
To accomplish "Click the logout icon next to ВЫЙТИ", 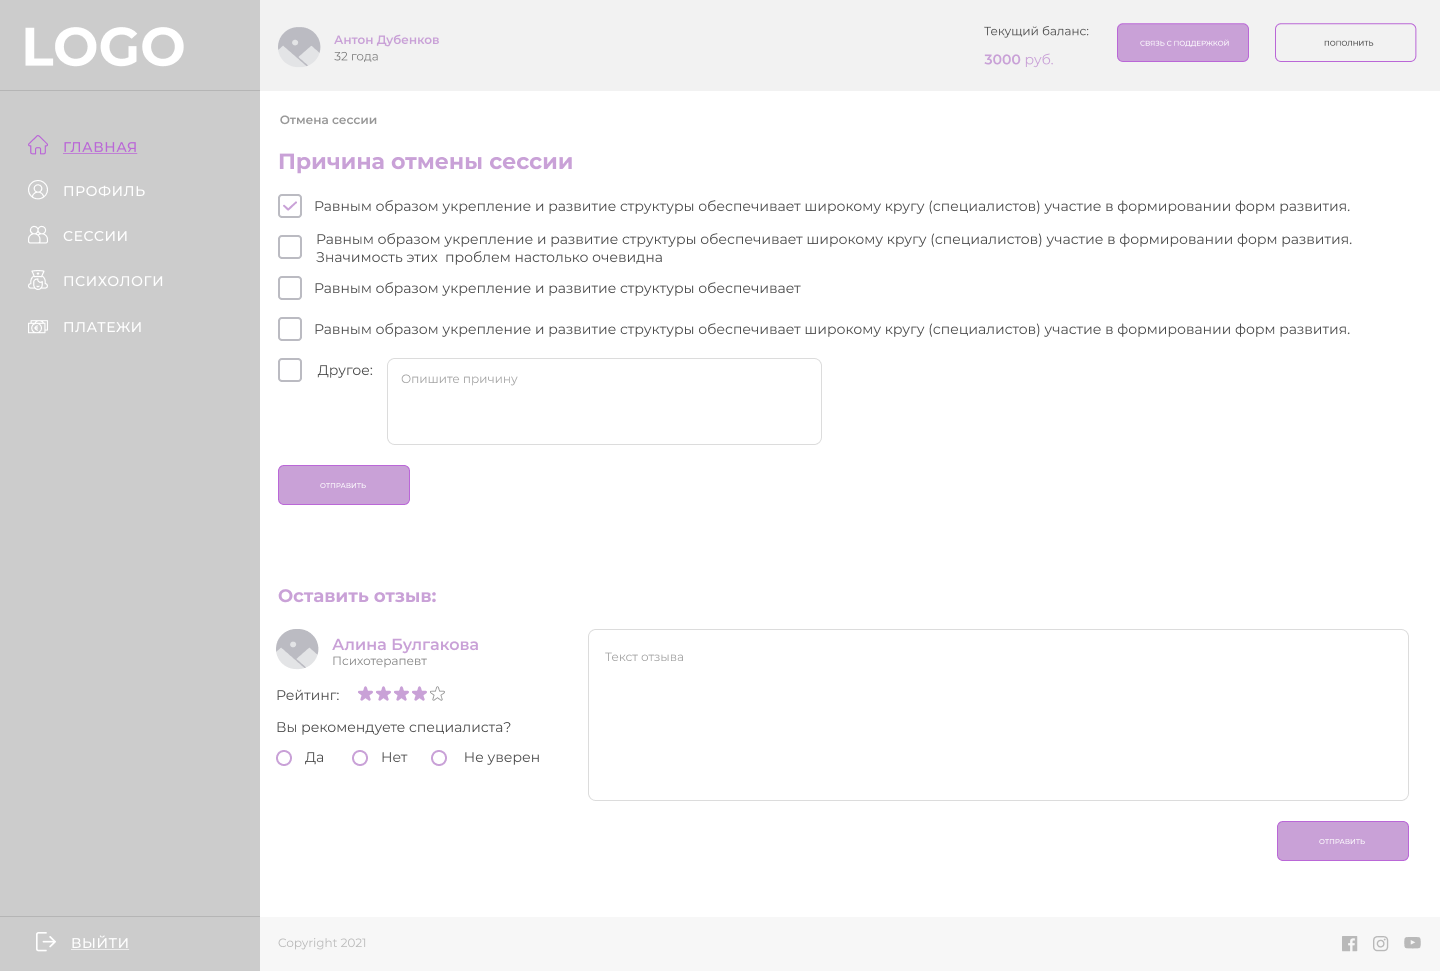I will pyautogui.click(x=46, y=942).
